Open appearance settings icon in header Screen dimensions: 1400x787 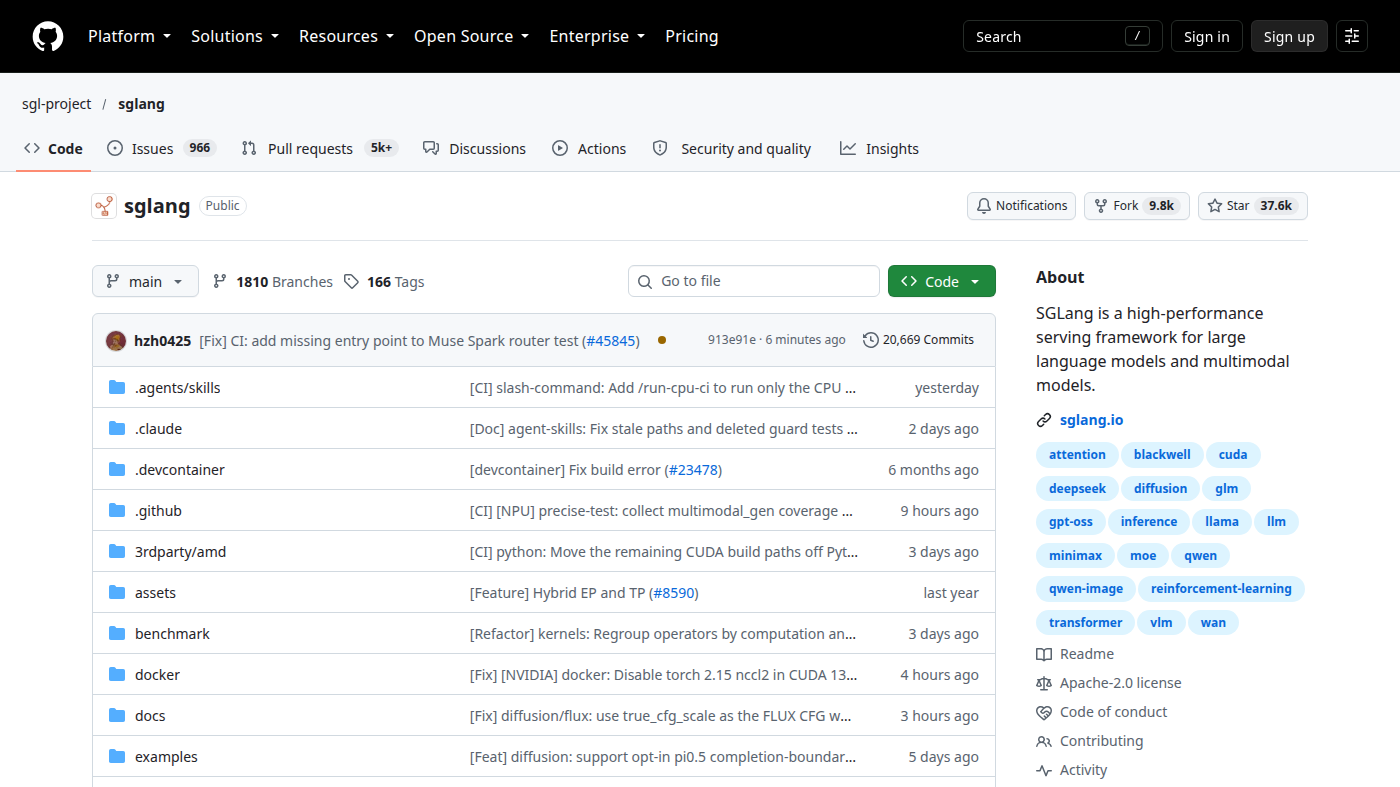(1352, 37)
